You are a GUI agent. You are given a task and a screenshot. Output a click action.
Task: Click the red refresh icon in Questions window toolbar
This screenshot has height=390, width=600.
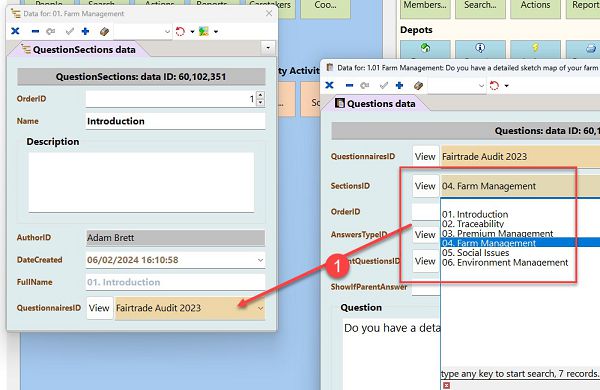[494, 85]
